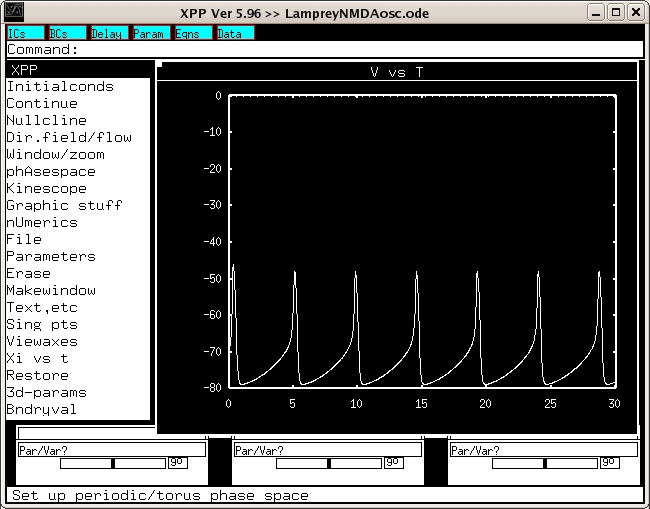Open the Param window button
This screenshot has height=509, width=650.
150,33
